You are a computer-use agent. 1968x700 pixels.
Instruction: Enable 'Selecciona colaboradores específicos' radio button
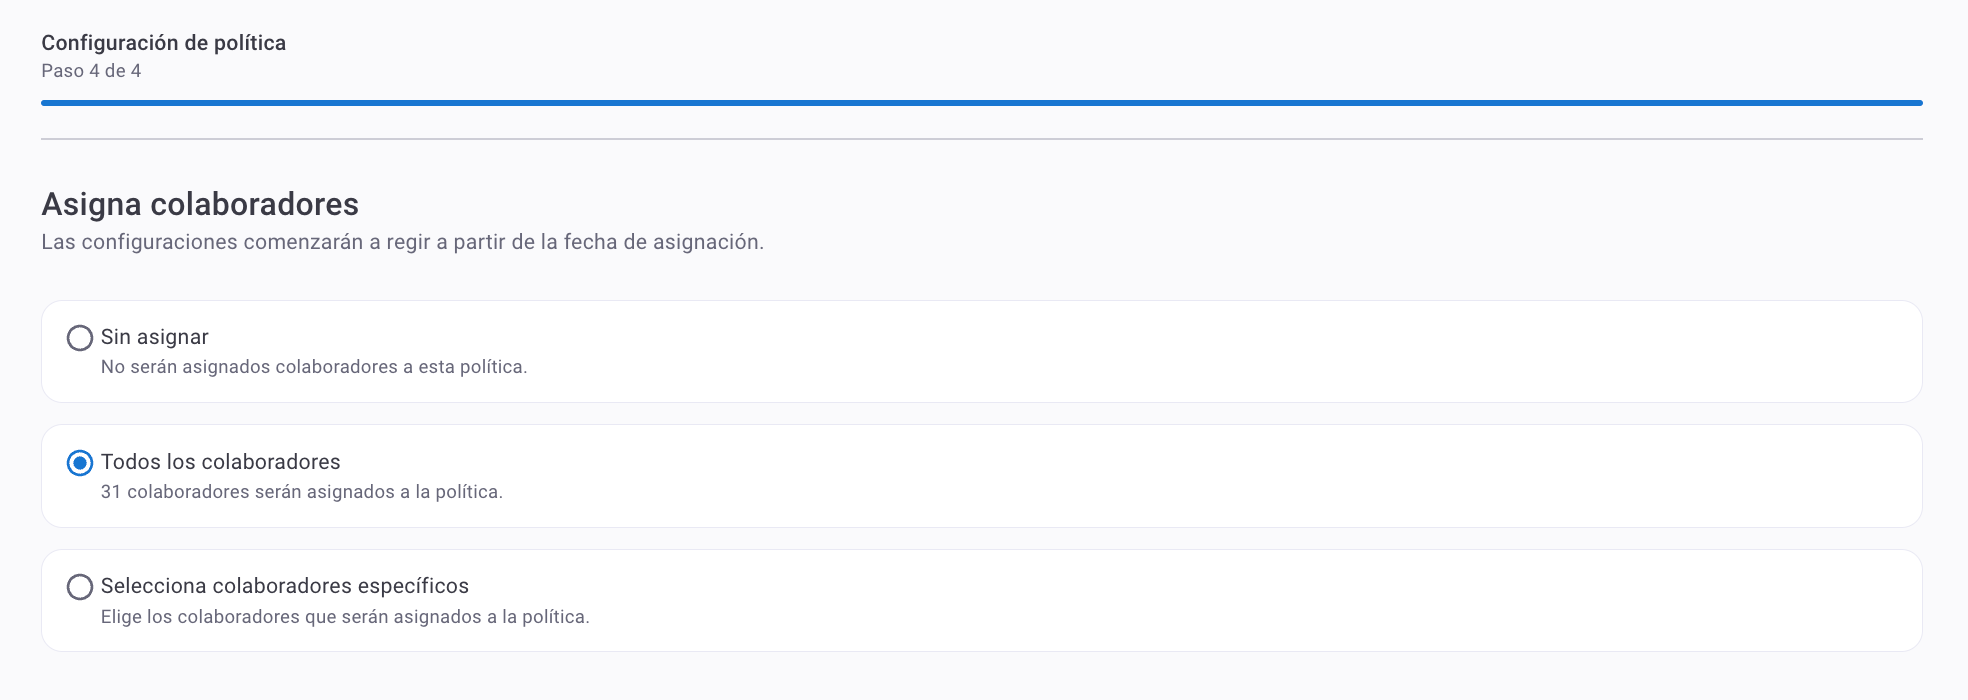point(80,587)
